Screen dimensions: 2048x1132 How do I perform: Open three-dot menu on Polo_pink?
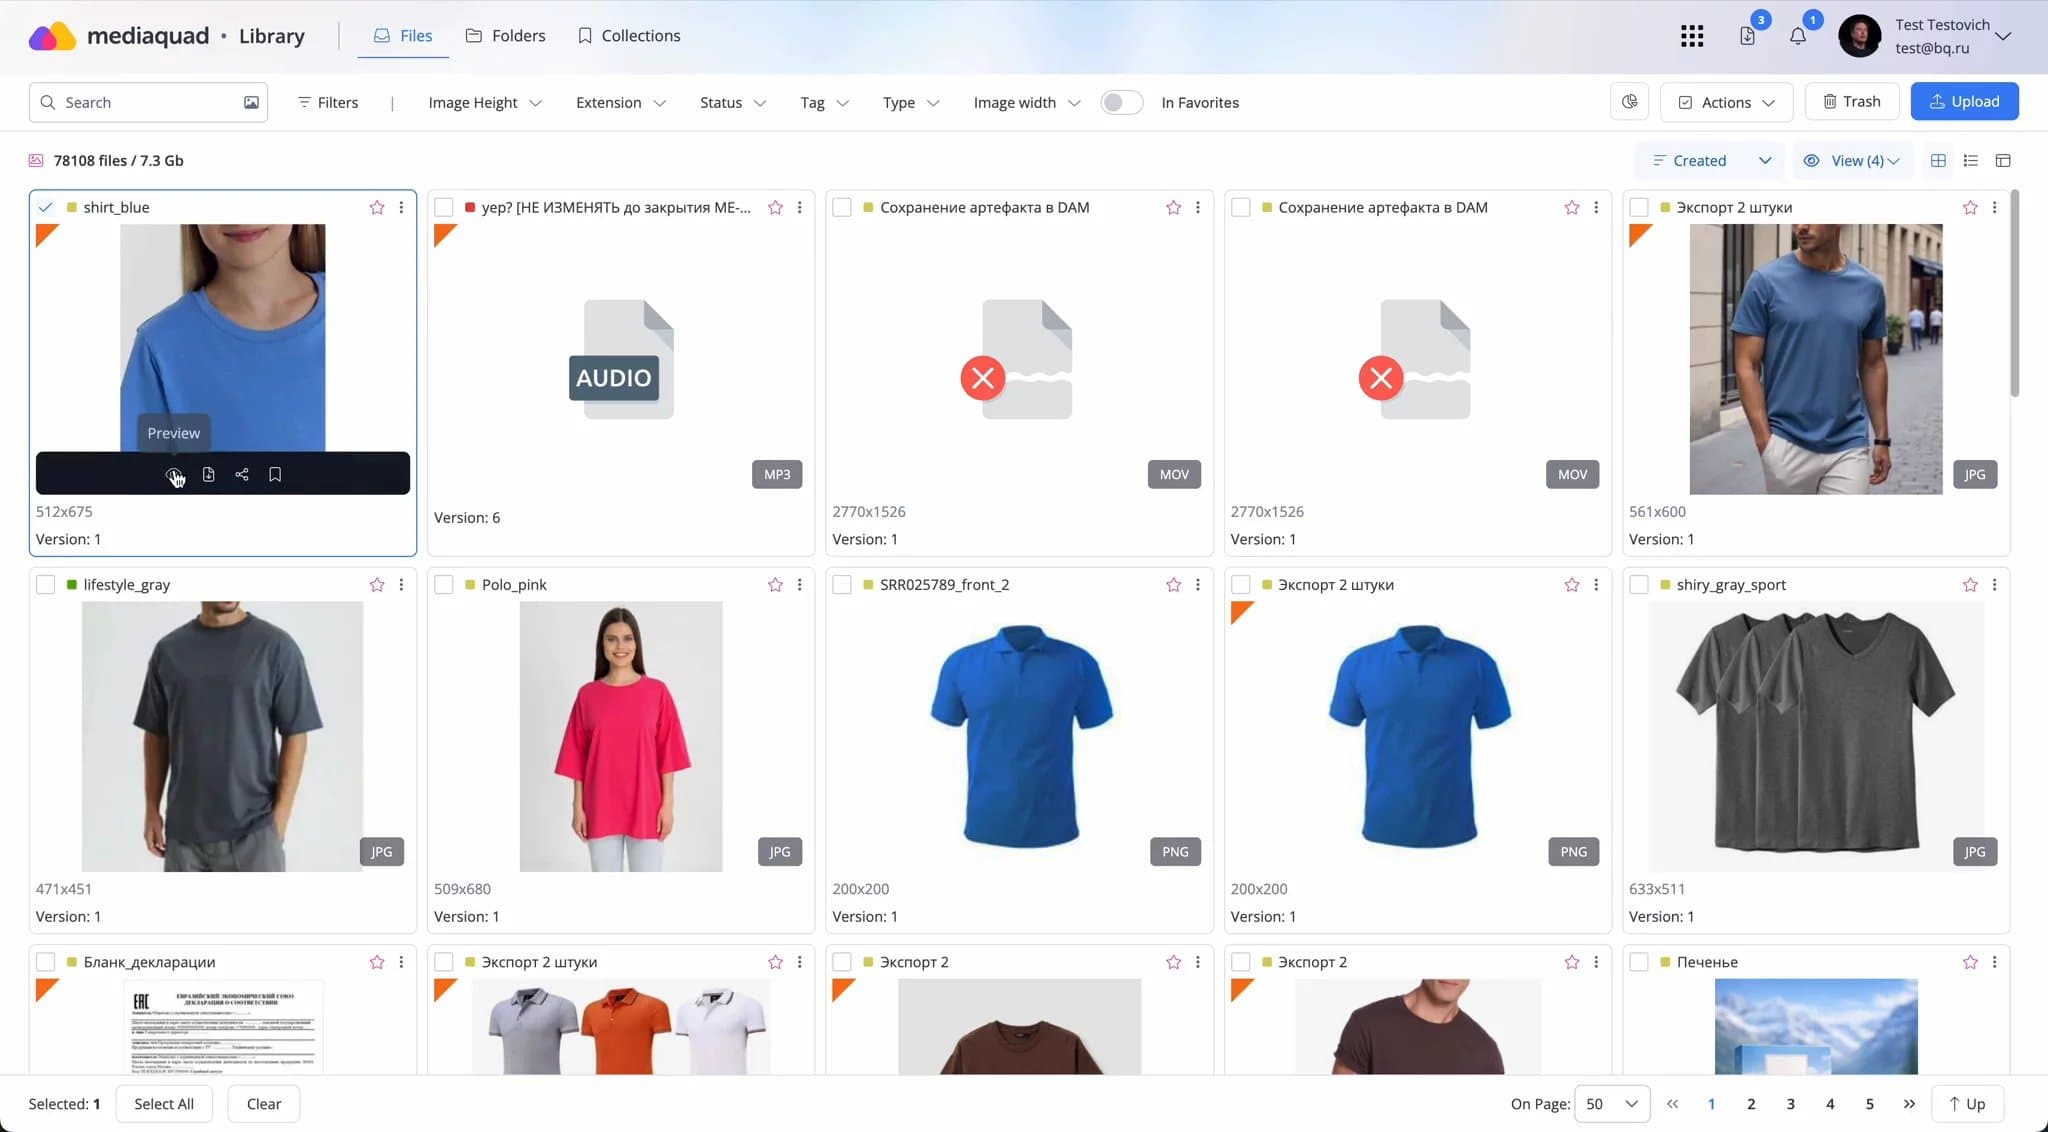(799, 584)
